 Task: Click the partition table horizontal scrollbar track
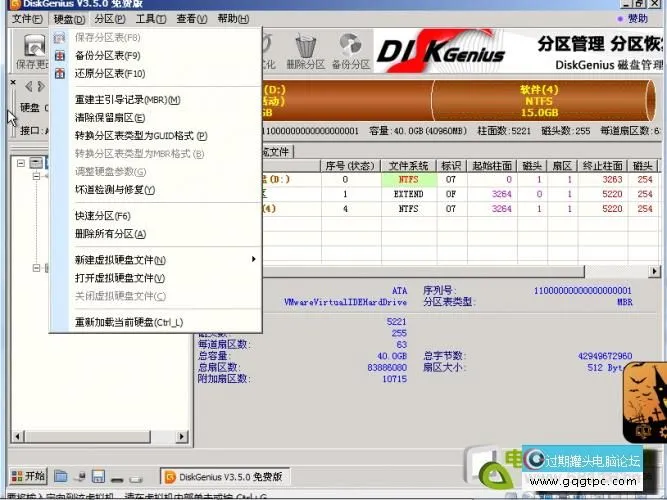point(617,271)
